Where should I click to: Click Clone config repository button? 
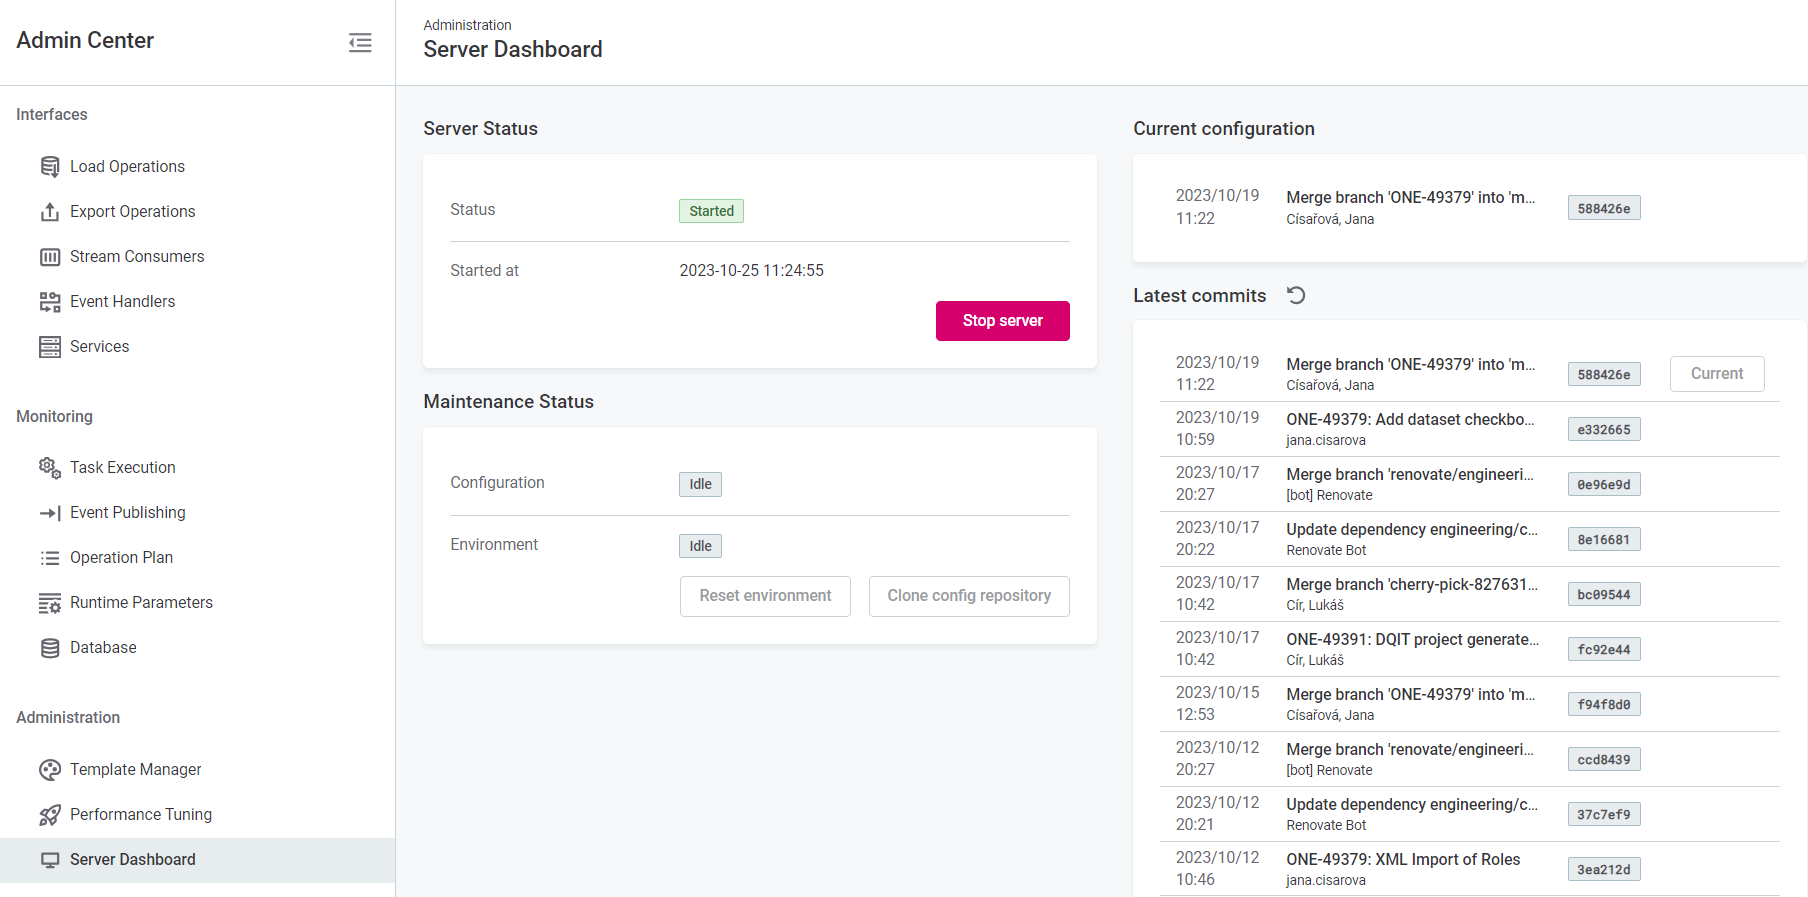(x=968, y=596)
